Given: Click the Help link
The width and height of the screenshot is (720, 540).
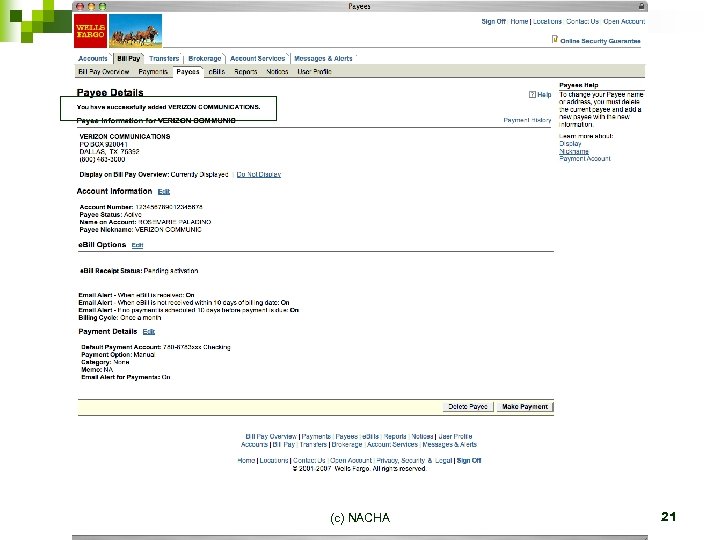Looking at the screenshot, I should pyautogui.click(x=544, y=95).
